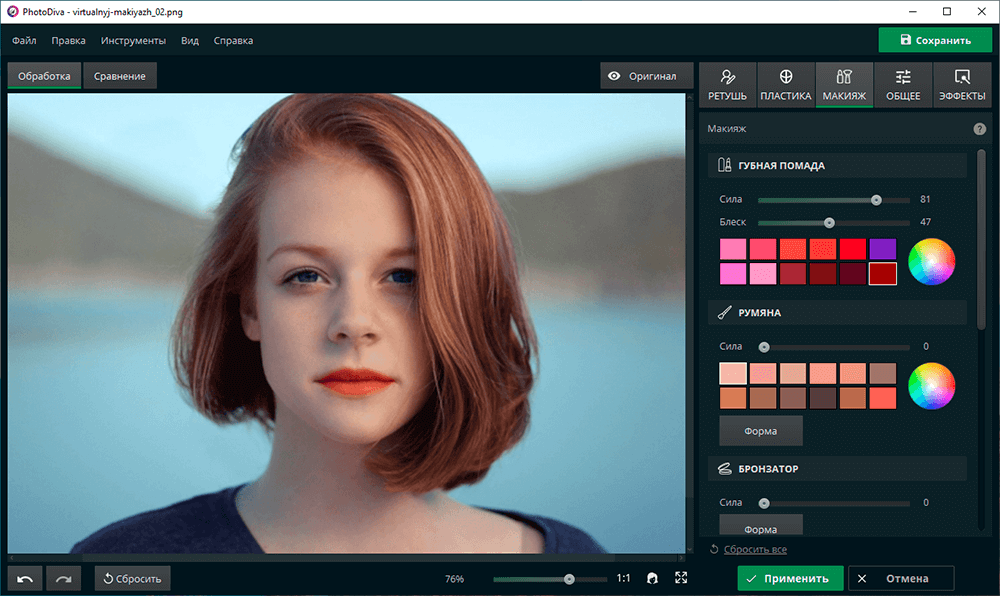This screenshot has width=1000, height=596.
Task: Open the Инструменты menu
Action: [x=133, y=41]
